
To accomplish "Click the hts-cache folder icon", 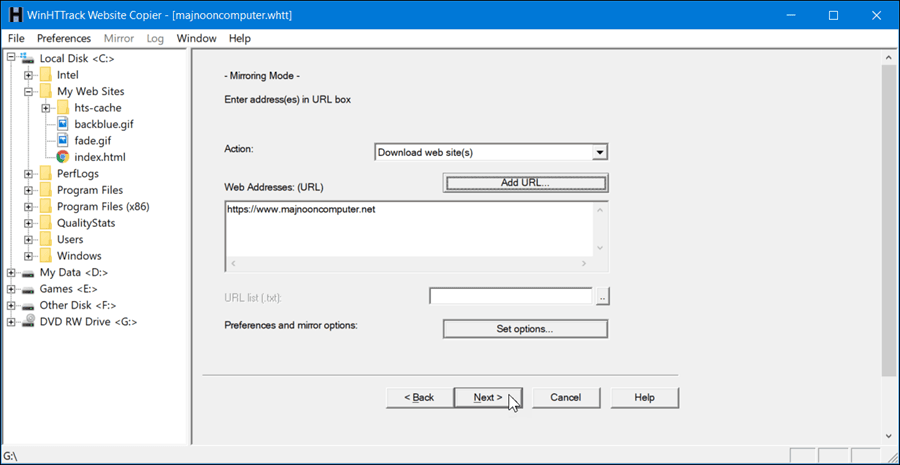I will 63,107.
